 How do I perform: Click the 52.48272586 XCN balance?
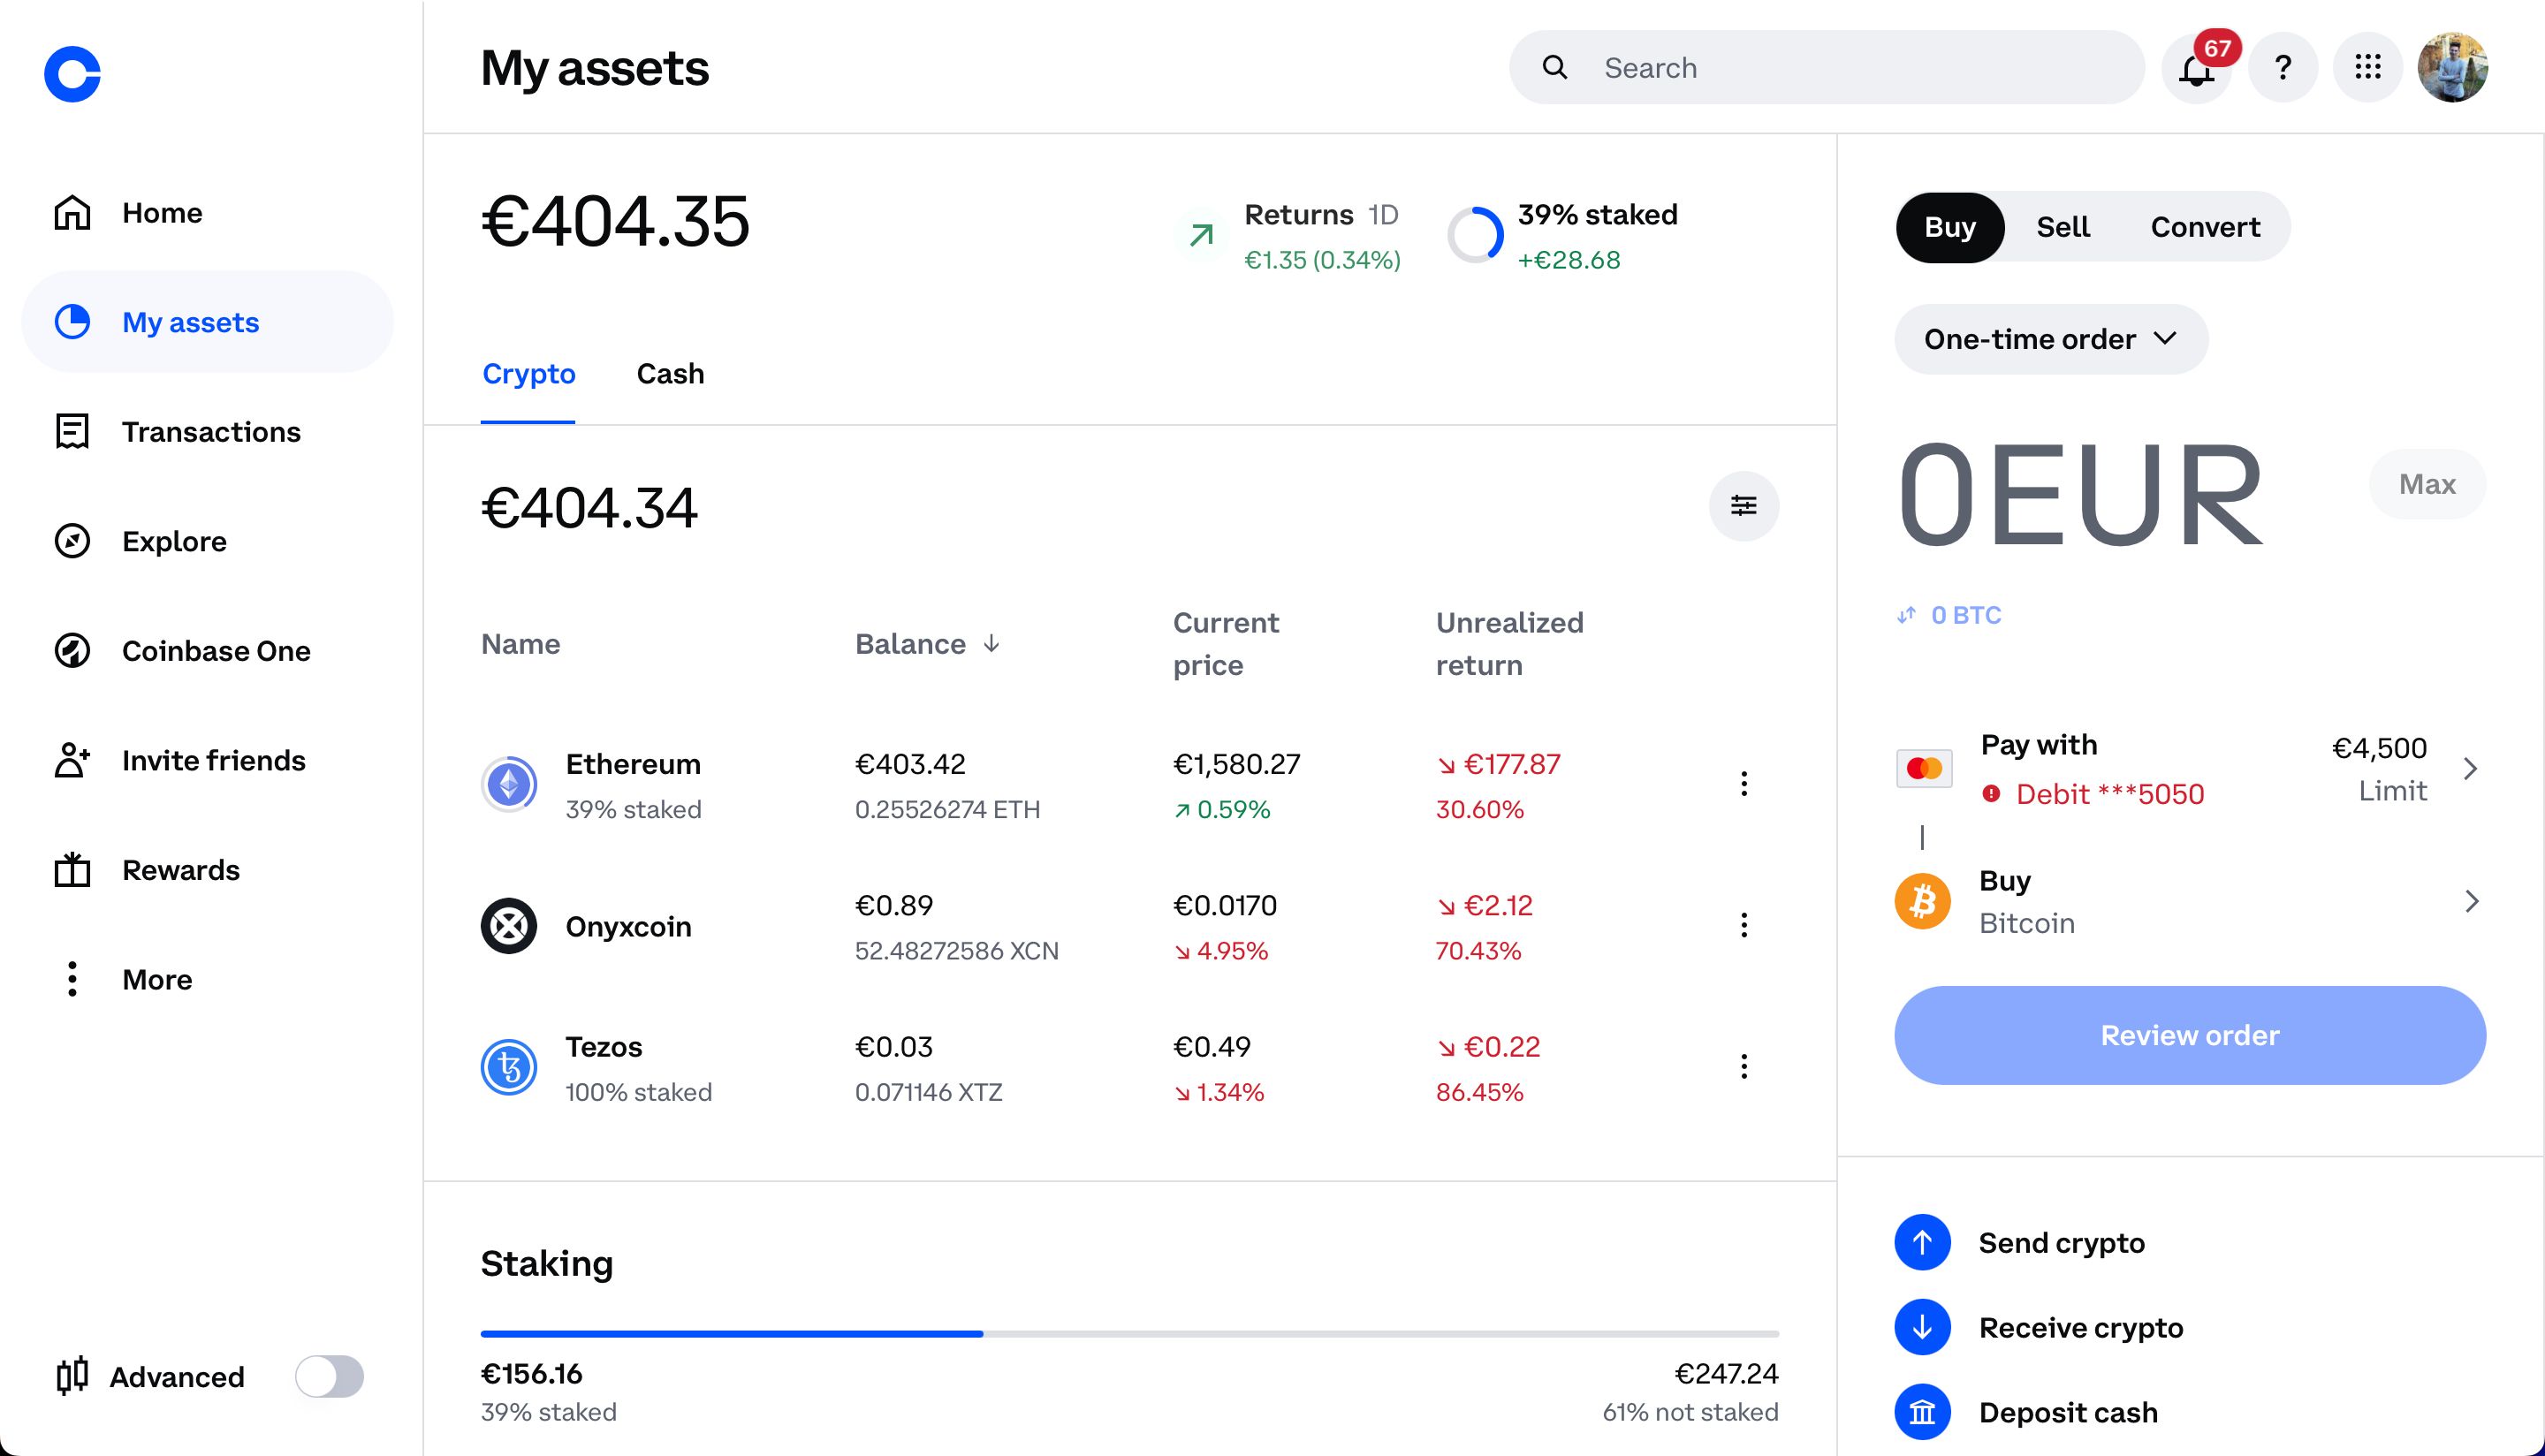pos(956,950)
